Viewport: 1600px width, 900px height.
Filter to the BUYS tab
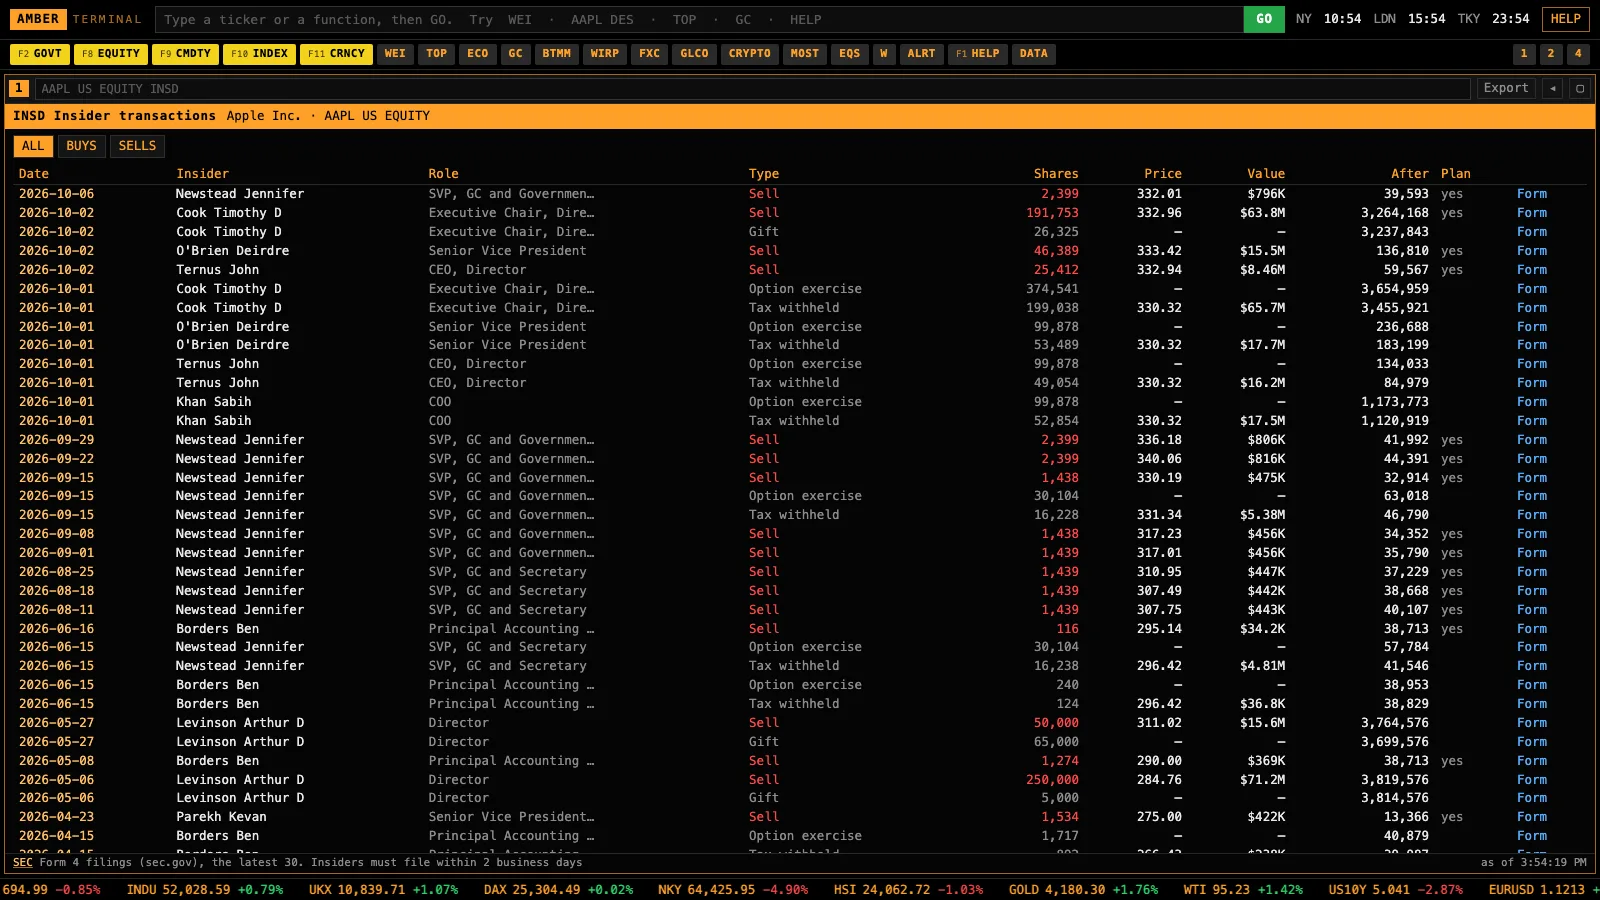pos(81,146)
